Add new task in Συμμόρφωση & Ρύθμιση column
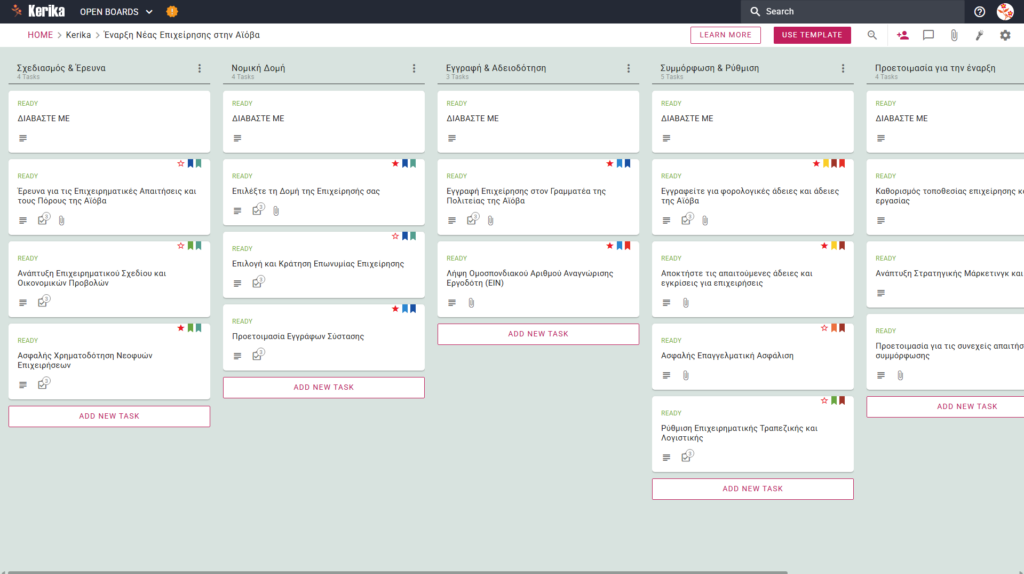The height and width of the screenshot is (574, 1024). coord(752,488)
